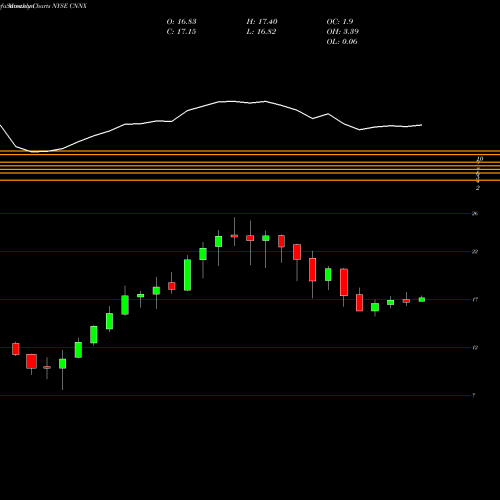The width and height of the screenshot is (500, 500).
Task: Click the tallest green candlestick body
Action: click(x=188, y=275)
